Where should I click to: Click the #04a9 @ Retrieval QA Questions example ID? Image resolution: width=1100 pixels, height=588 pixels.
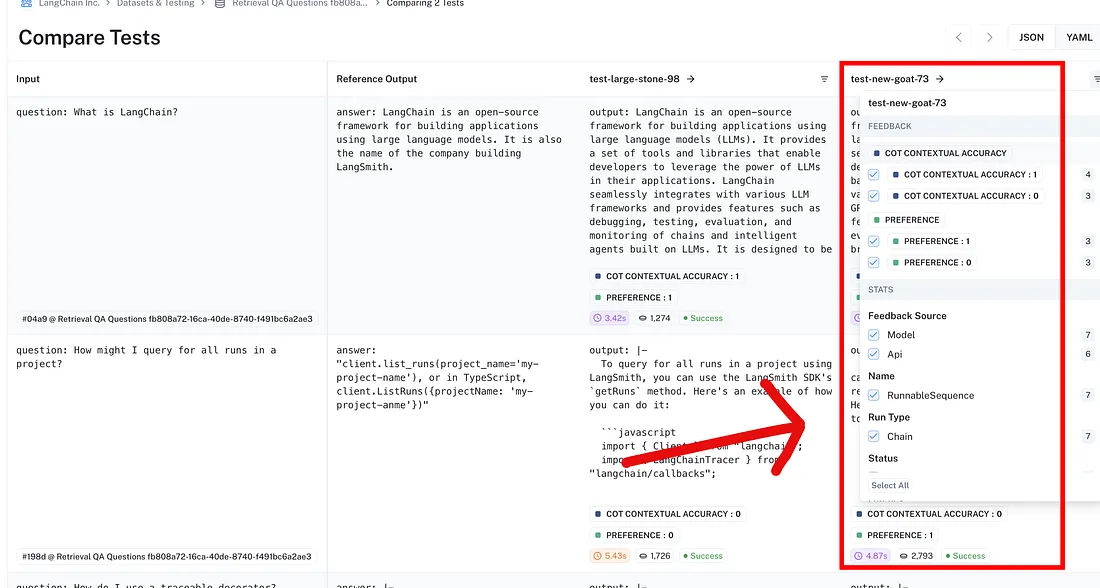click(167, 319)
